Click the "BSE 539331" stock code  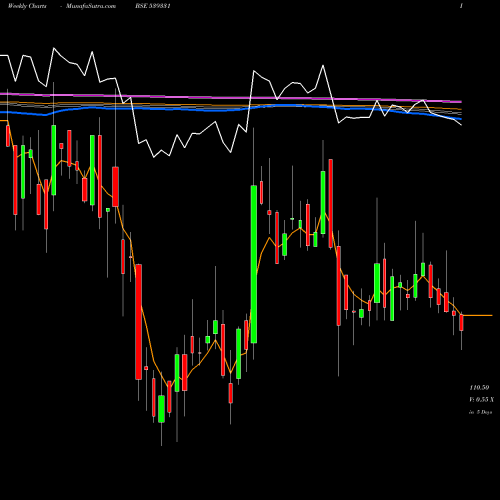point(153,6)
